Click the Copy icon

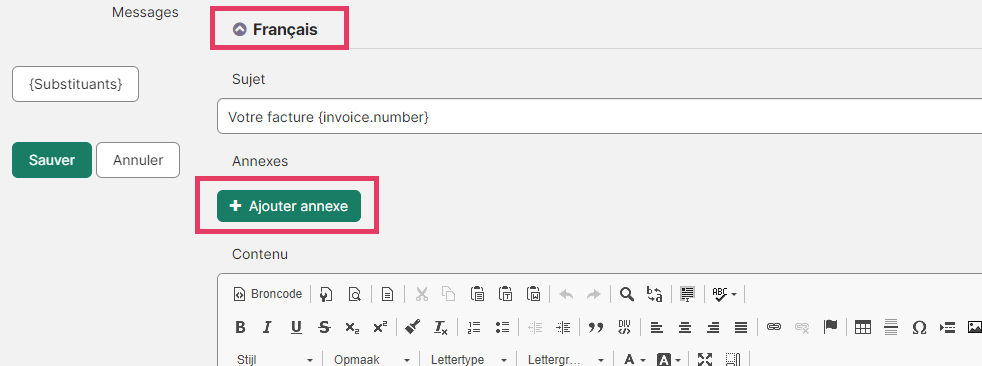click(448, 294)
